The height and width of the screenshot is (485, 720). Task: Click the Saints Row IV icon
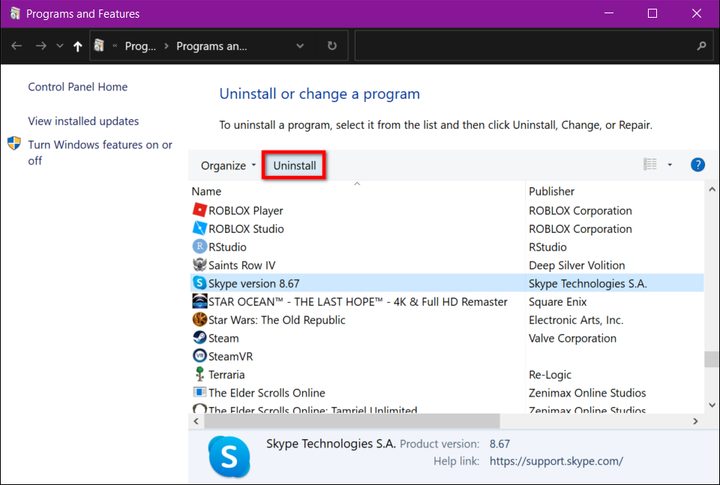[199, 265]
